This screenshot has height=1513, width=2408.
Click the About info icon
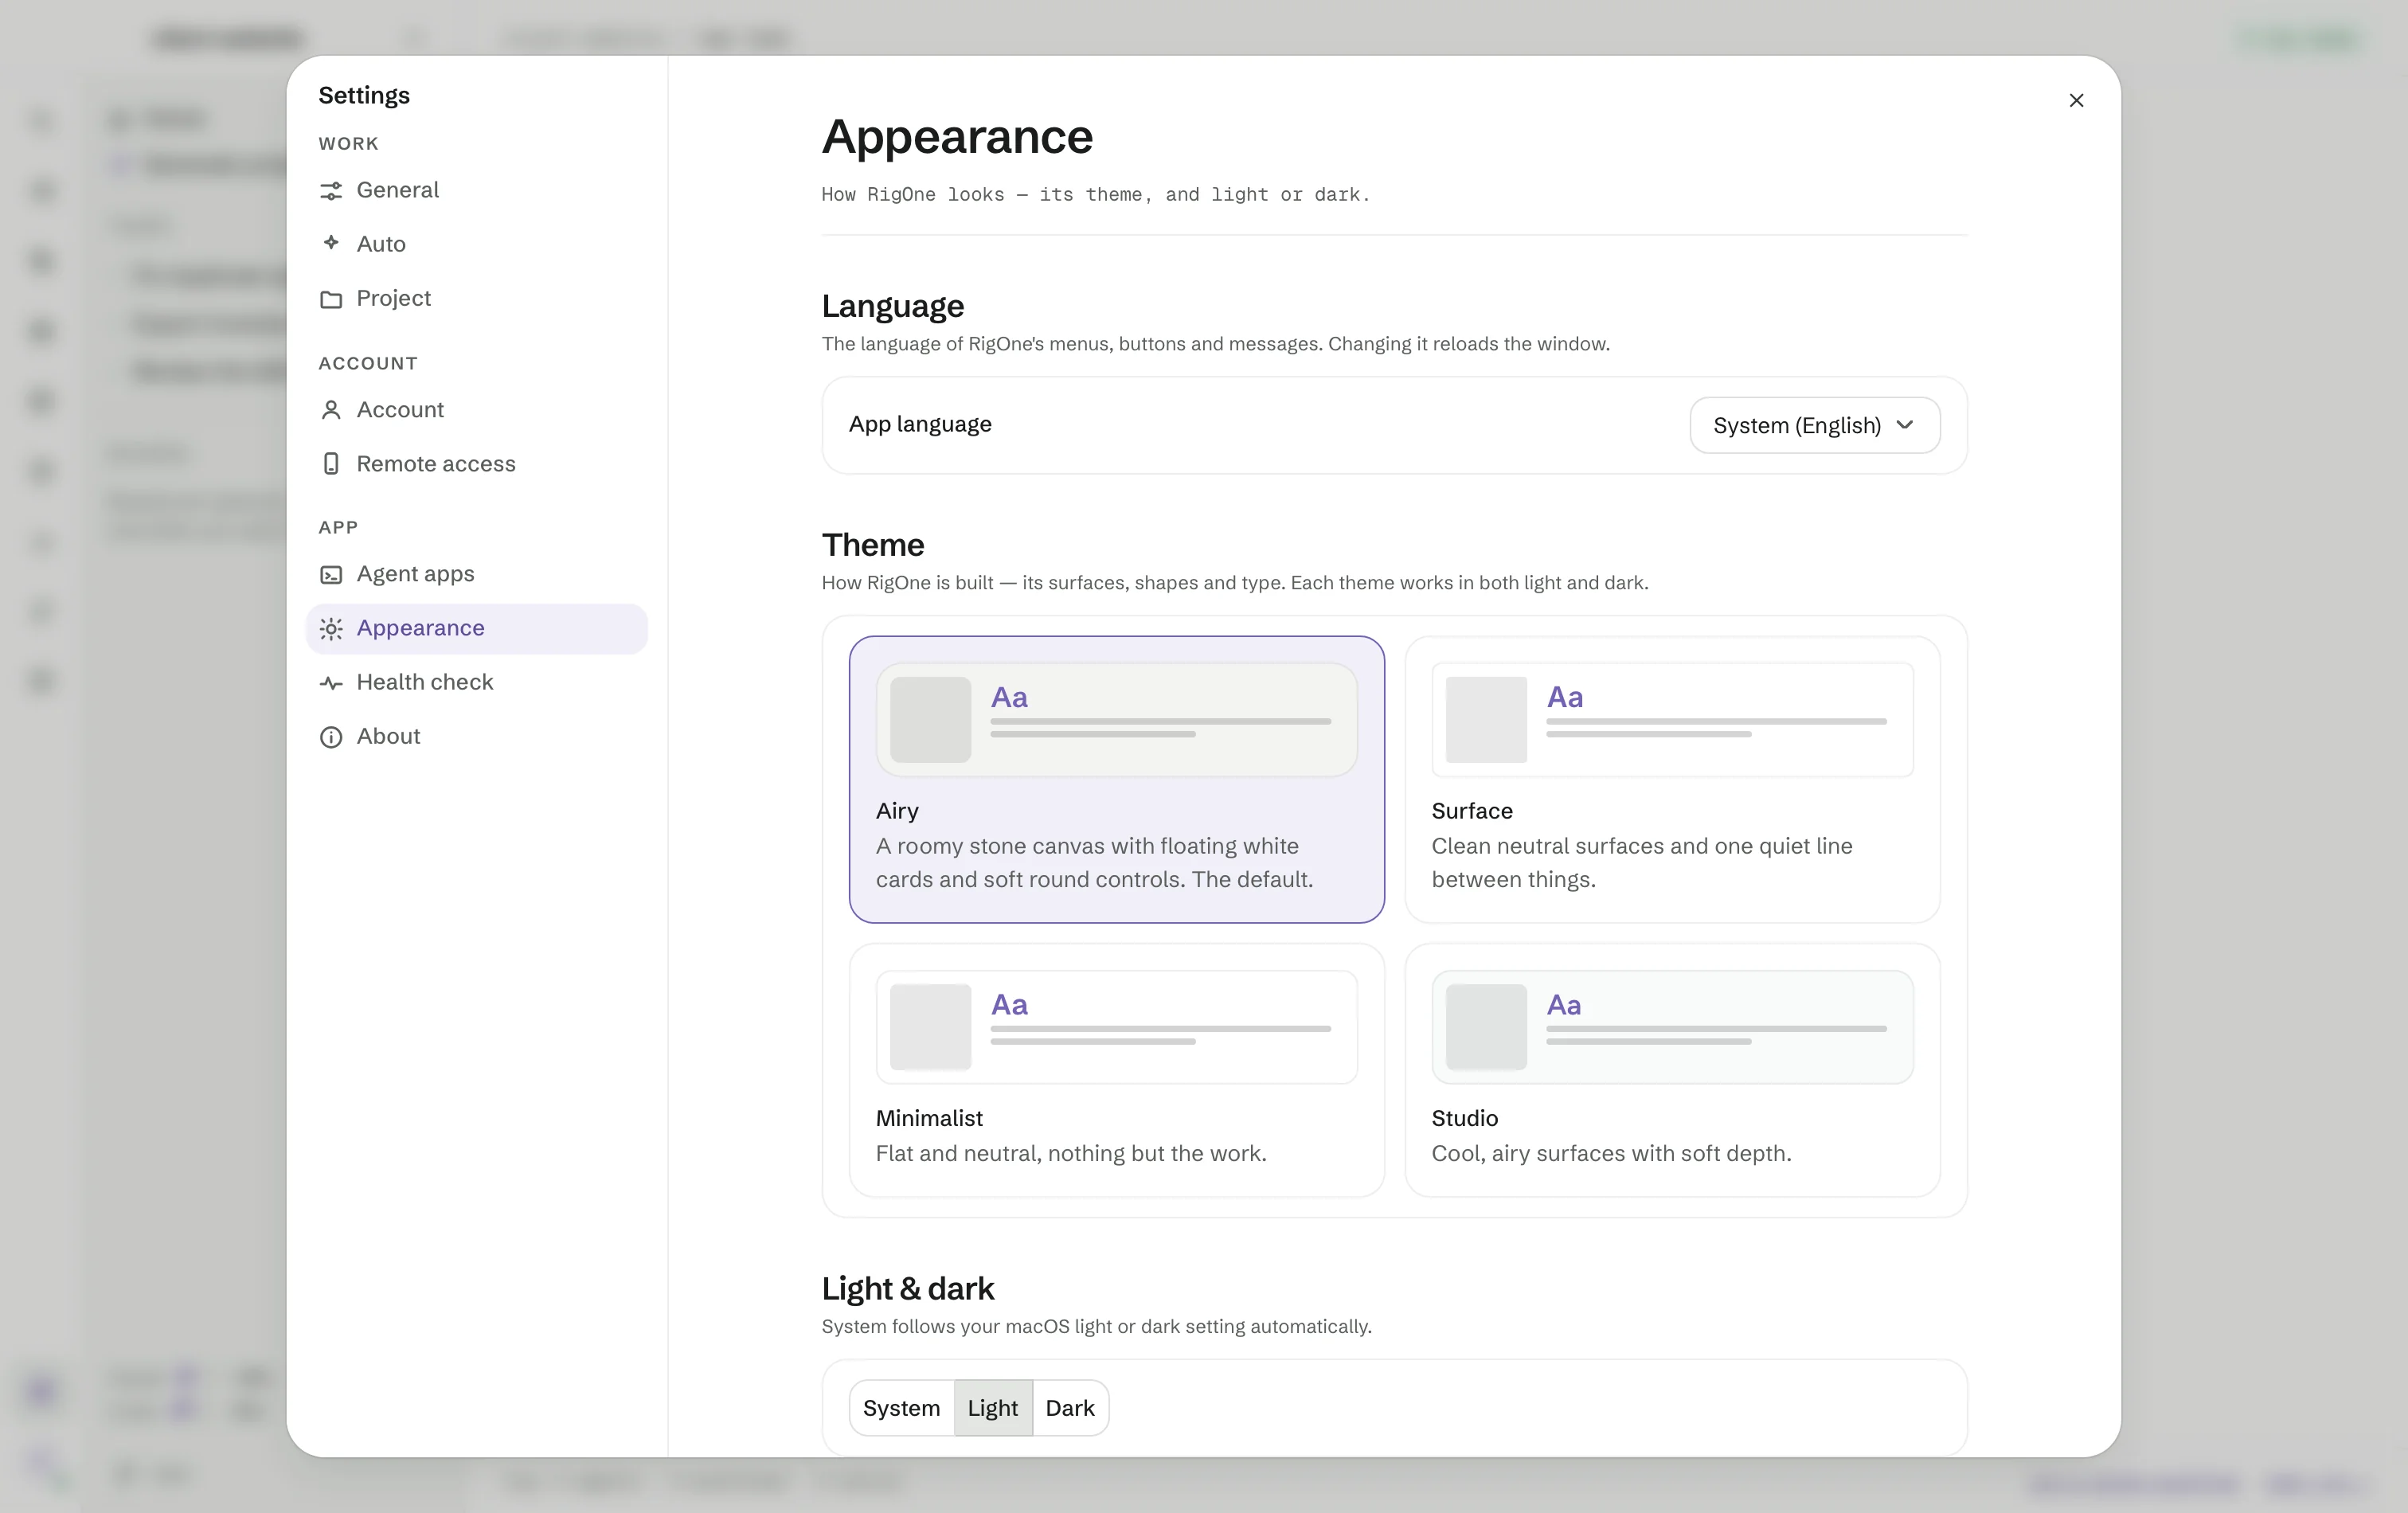[331, 737]
